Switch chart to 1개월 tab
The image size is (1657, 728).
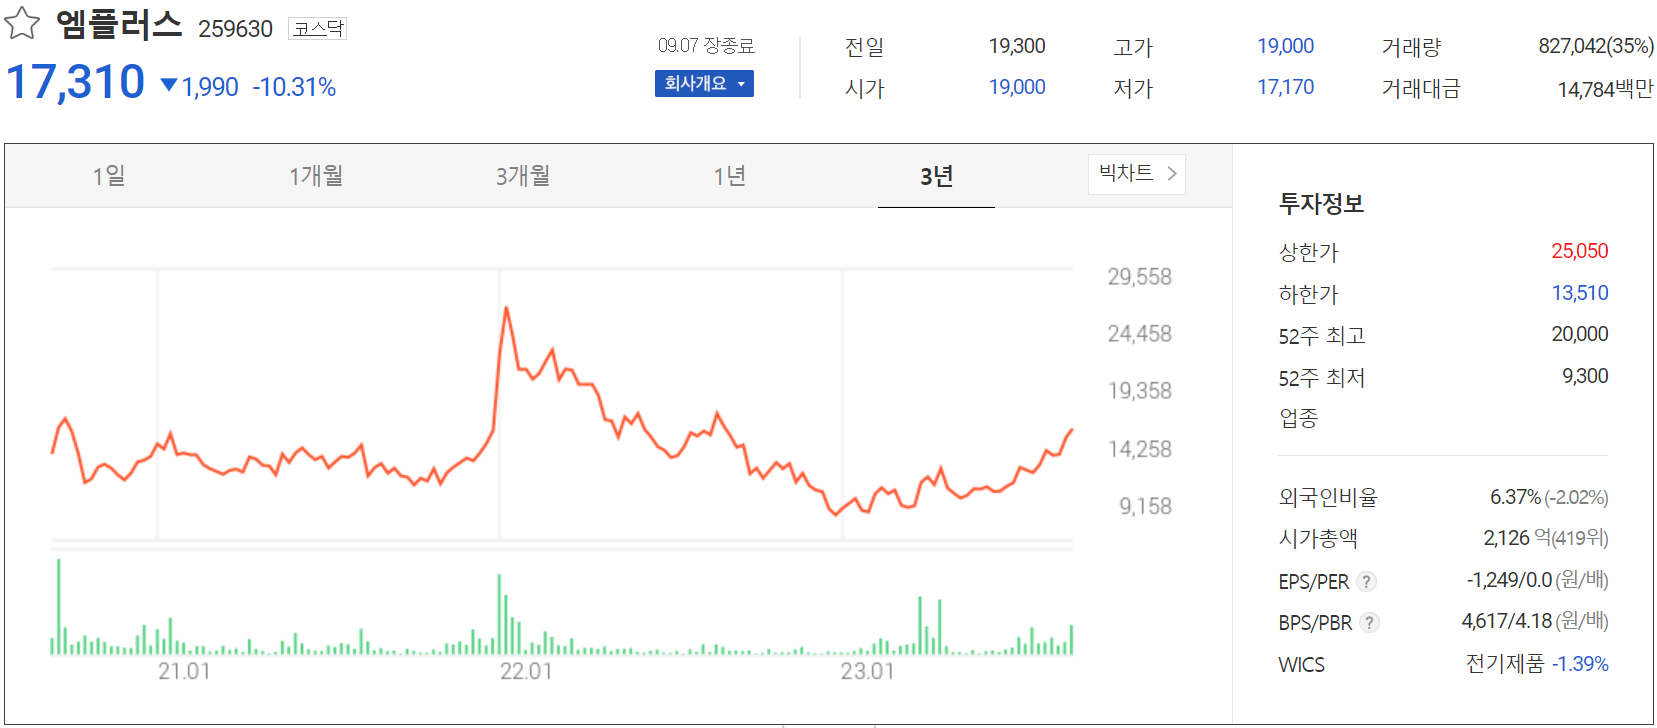point(316,176)
